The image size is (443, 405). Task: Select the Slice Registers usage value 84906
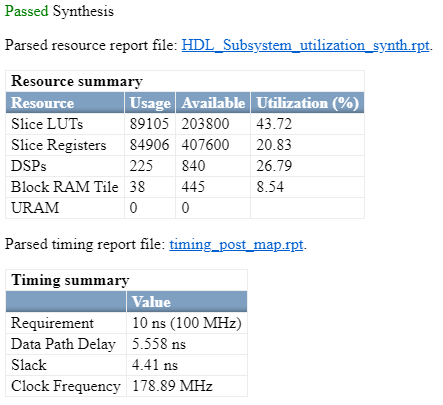click(x=149, y=145)
